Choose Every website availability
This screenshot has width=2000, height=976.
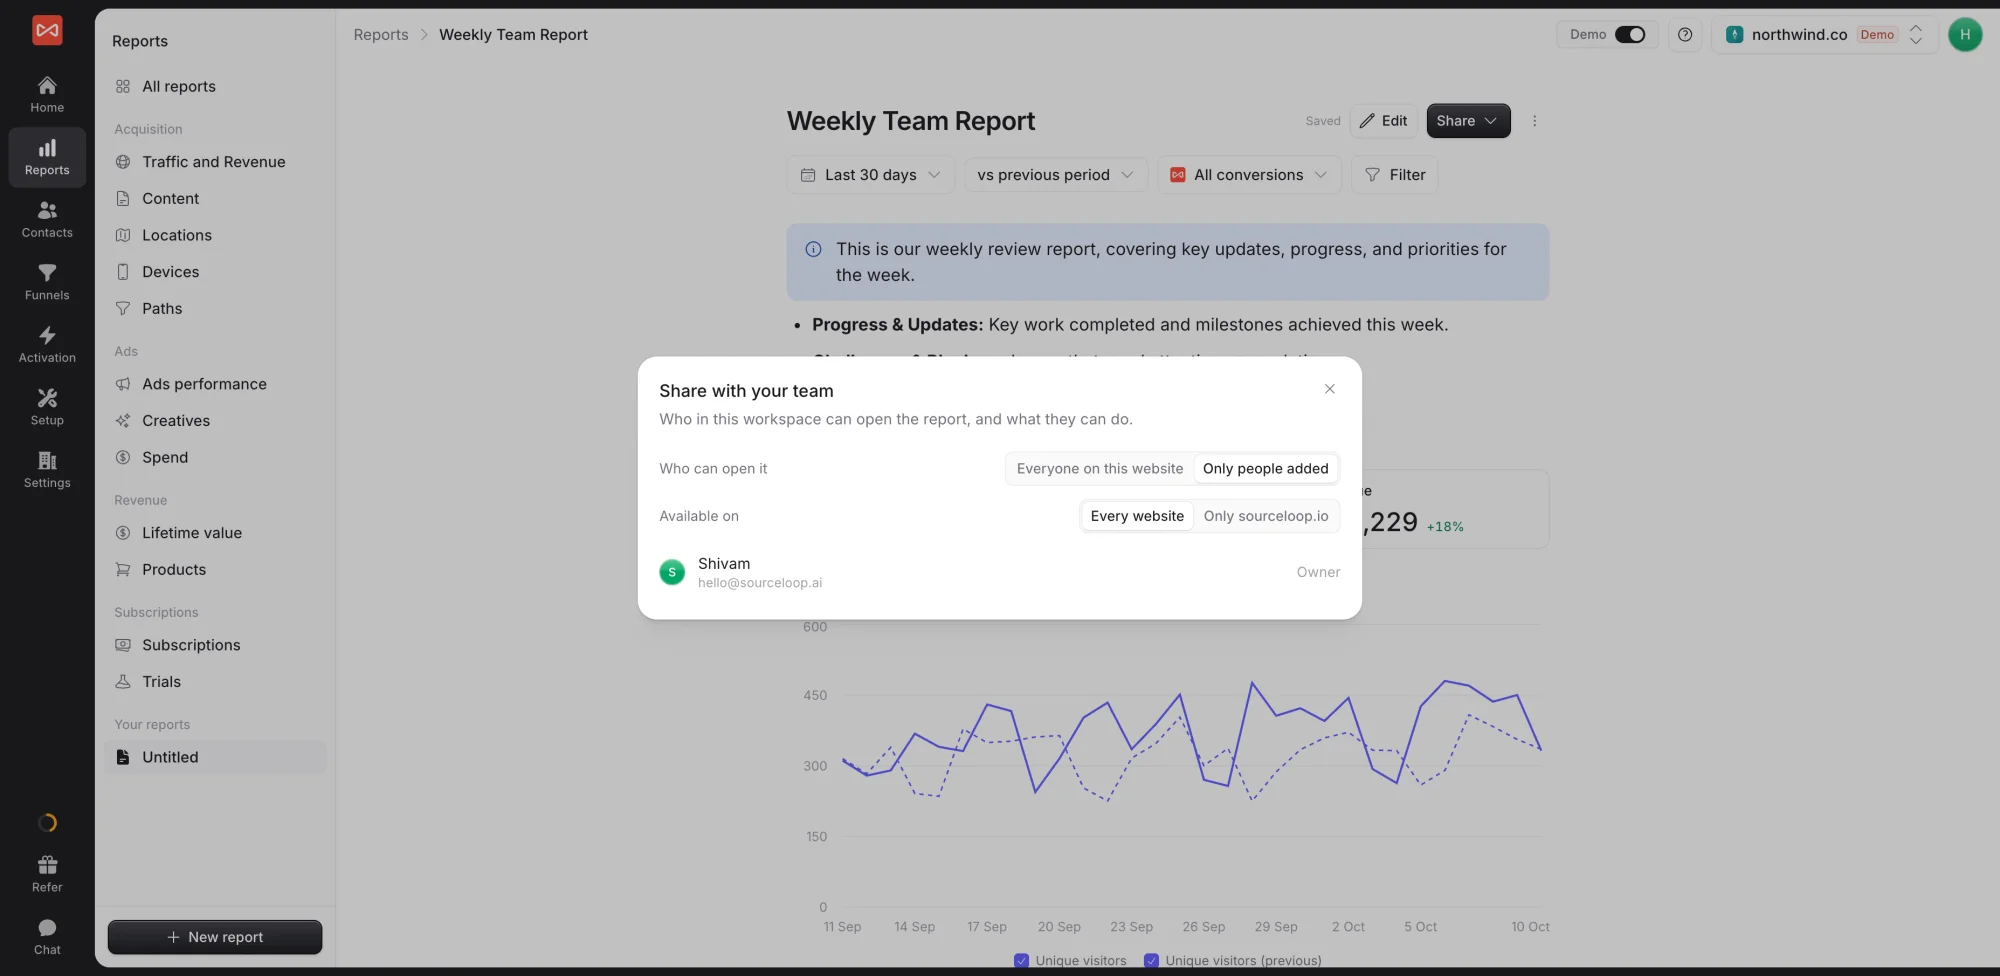1137,516
